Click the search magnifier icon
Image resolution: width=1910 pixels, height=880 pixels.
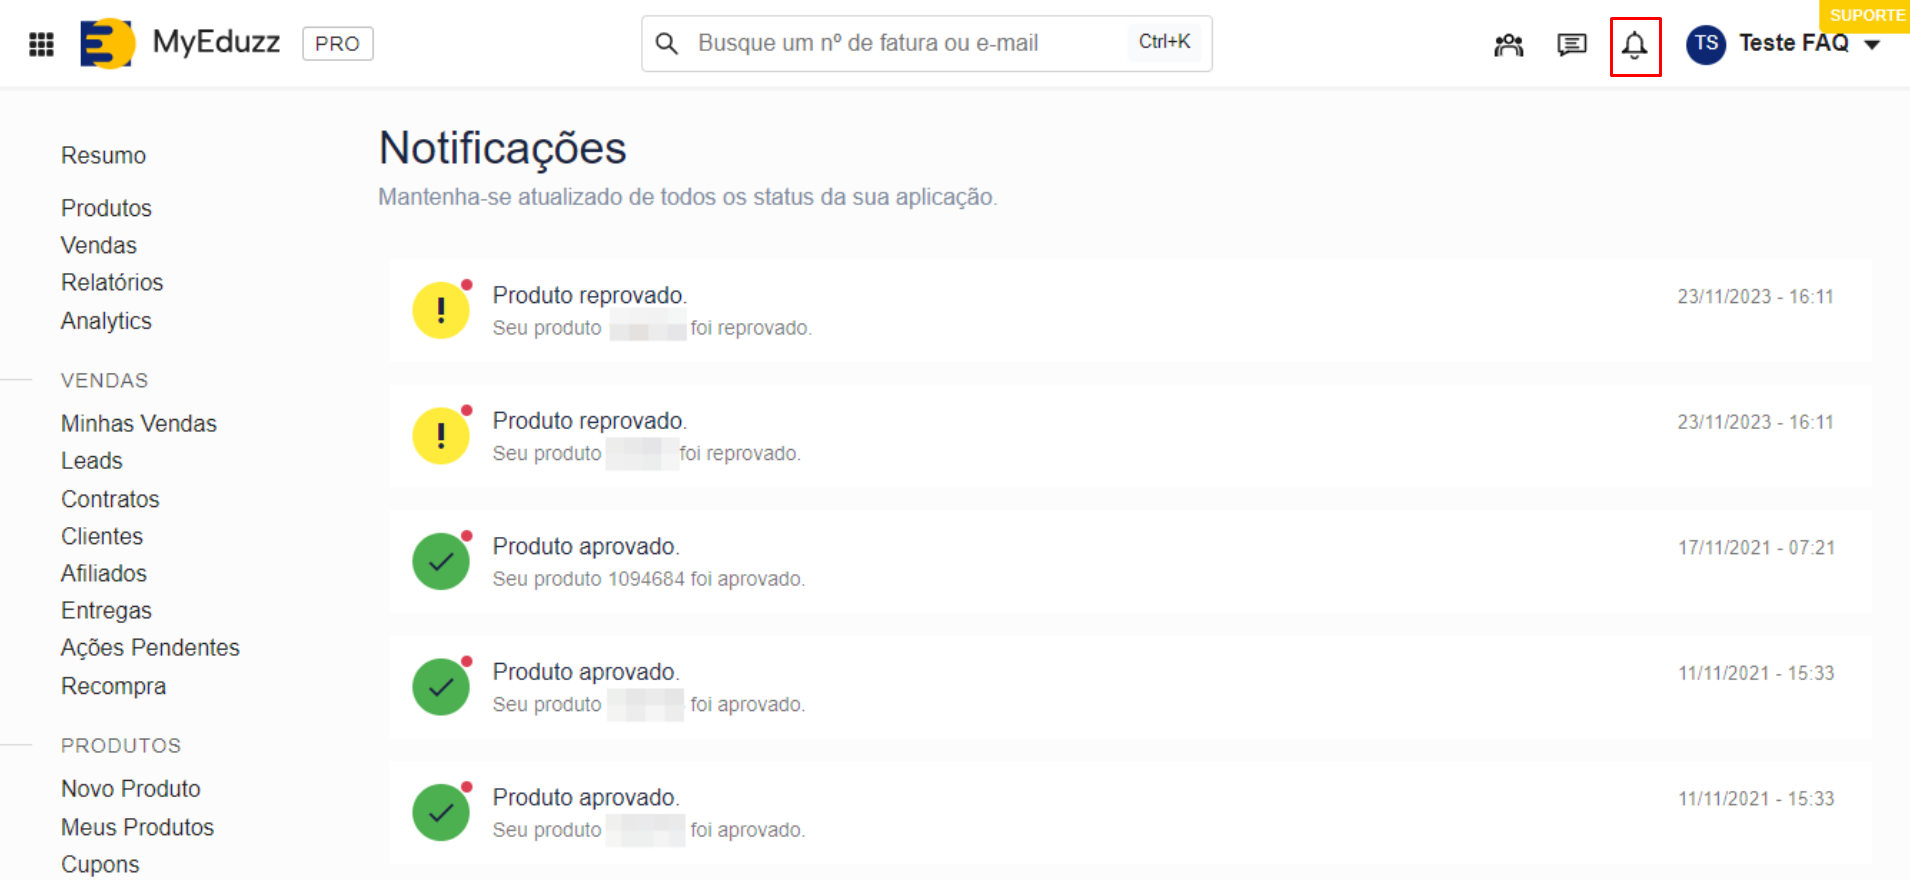coord(666,43)
